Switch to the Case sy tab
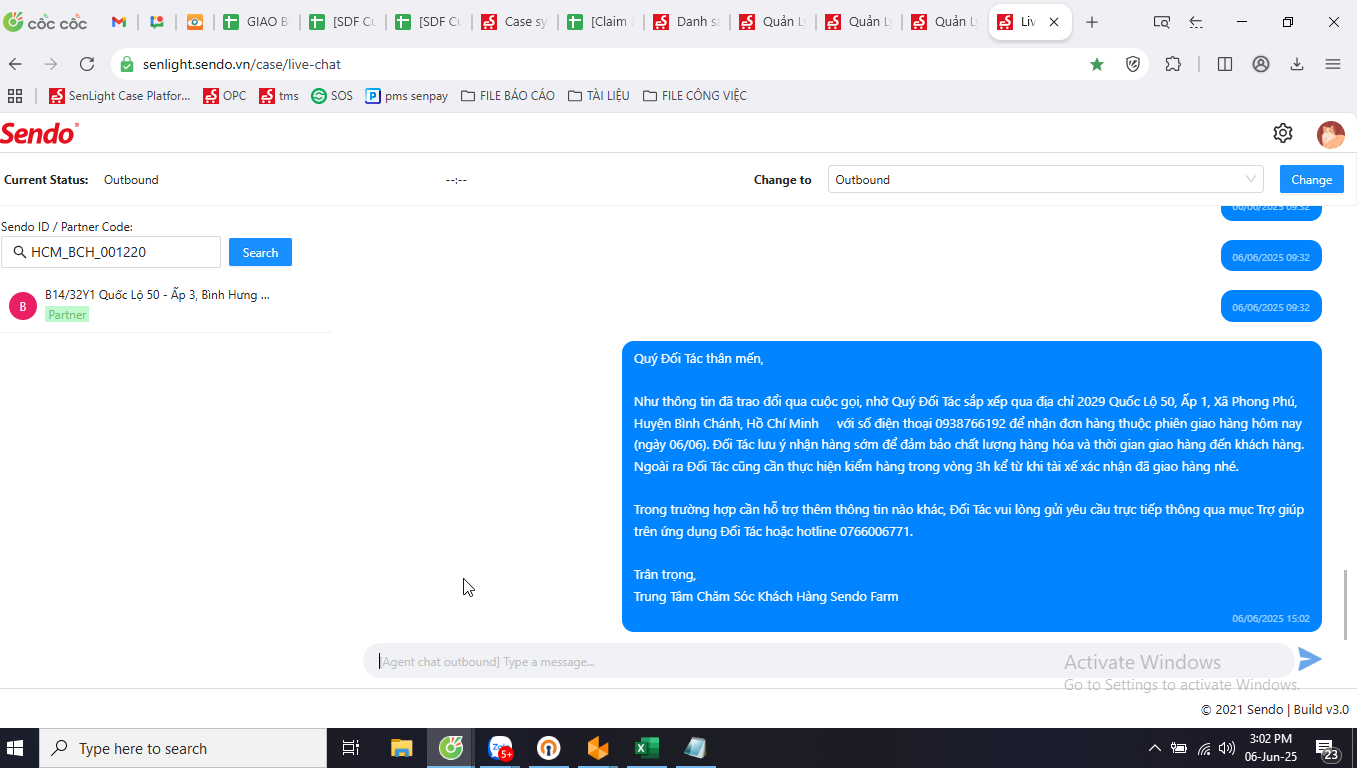Image resolution: width=1357 pixels, height=768 pixels. pos(515,22)
